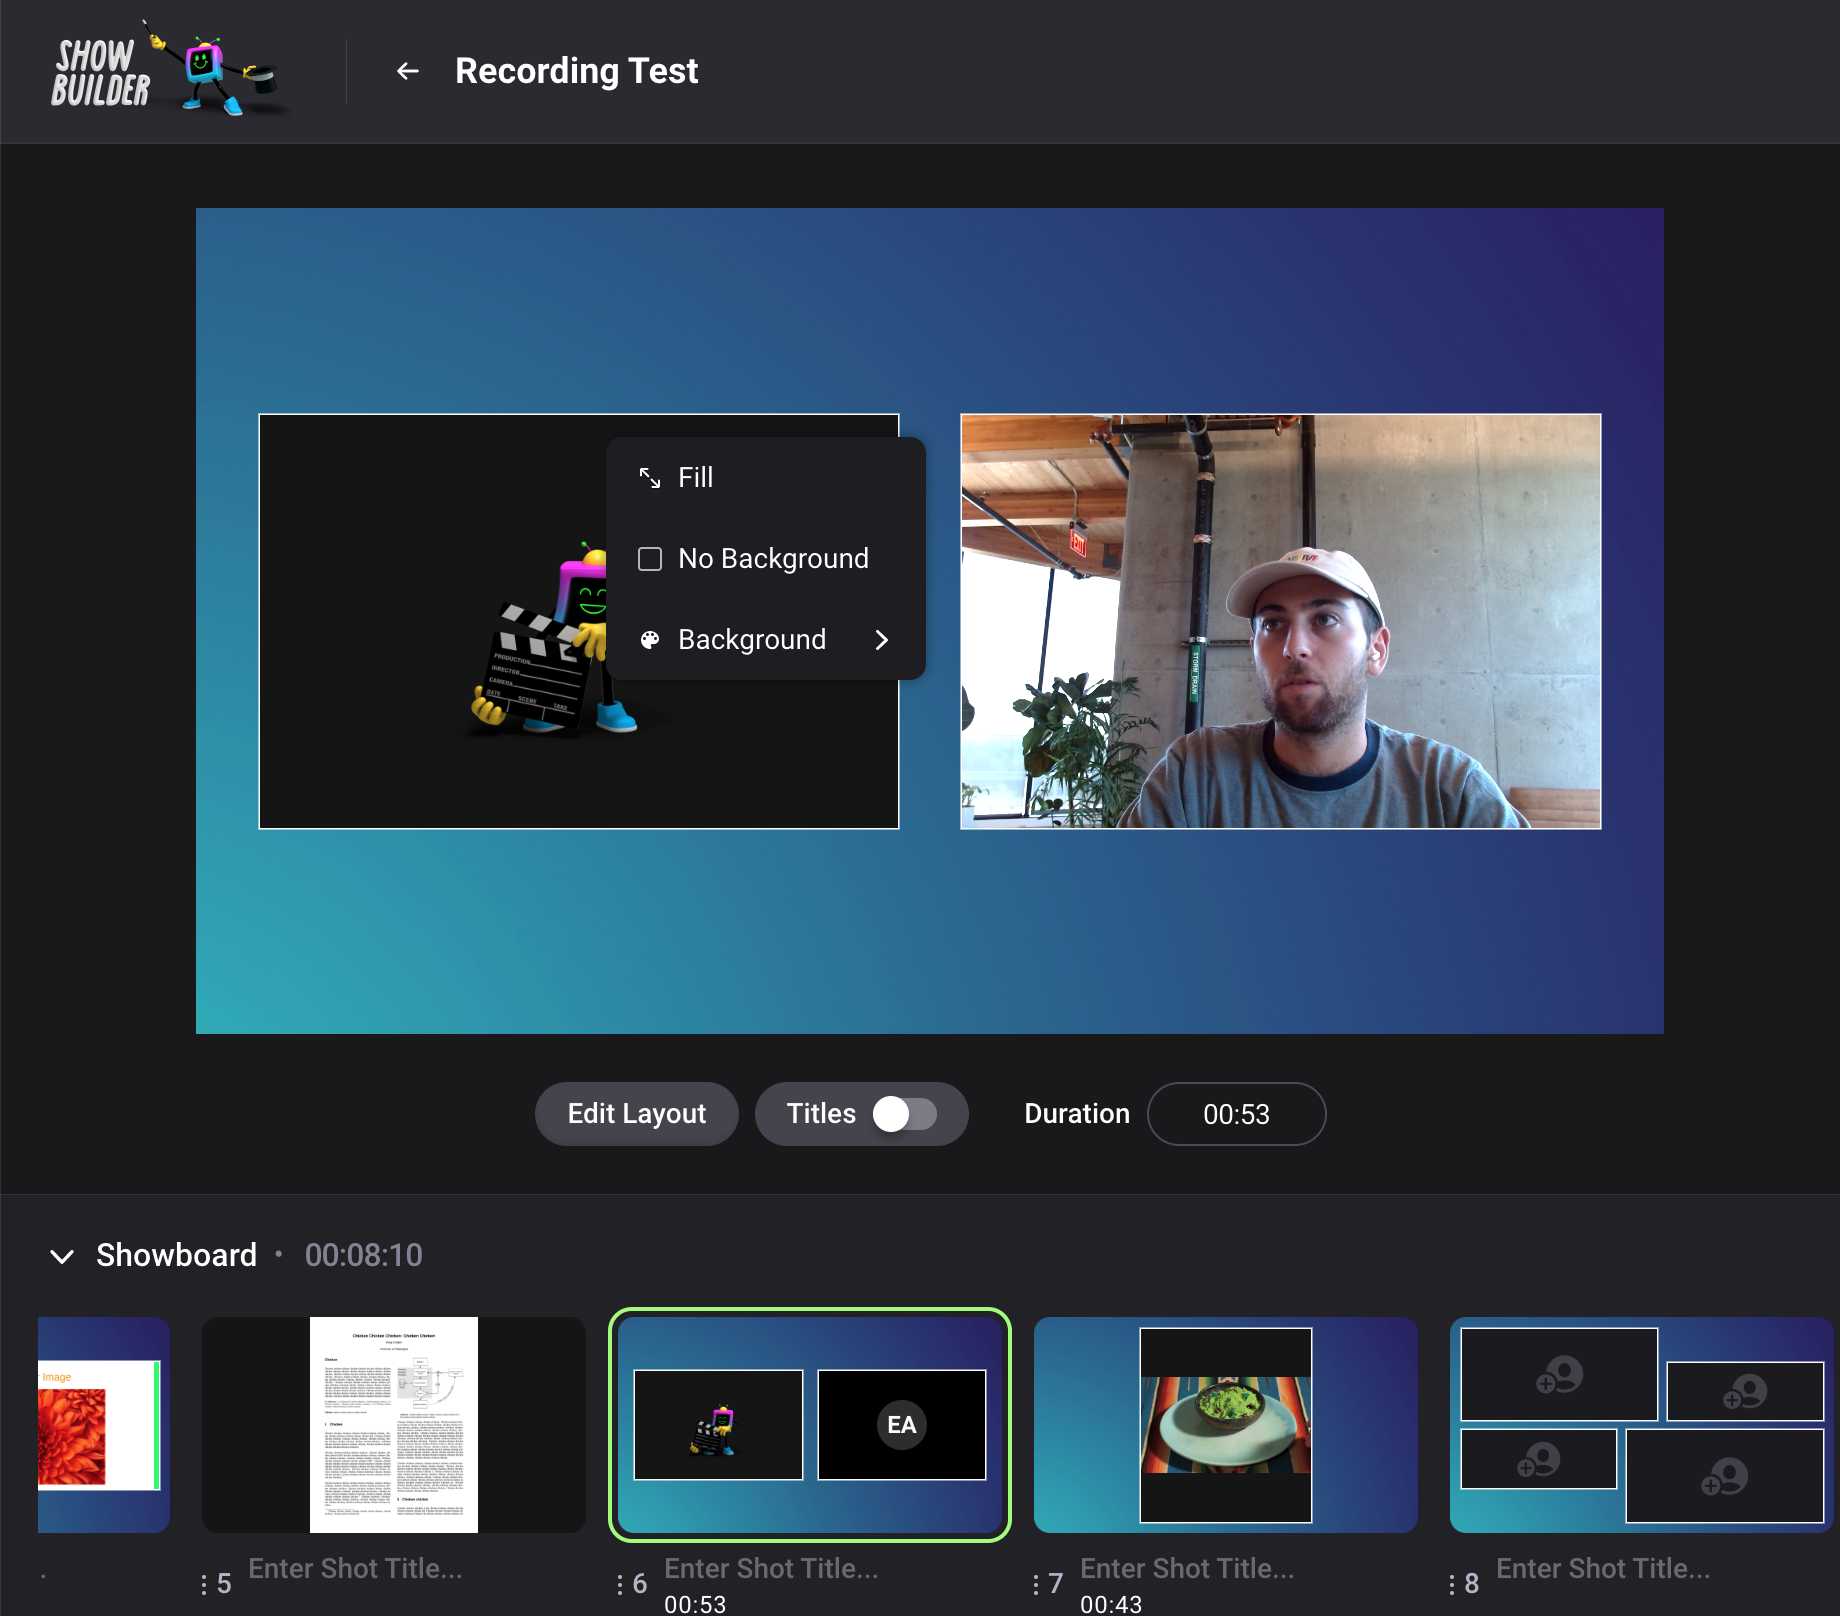The image size is (1840, 1616).
Task: Select the shot 7 guacamole thumbnail
Action: (1226, 1425)
